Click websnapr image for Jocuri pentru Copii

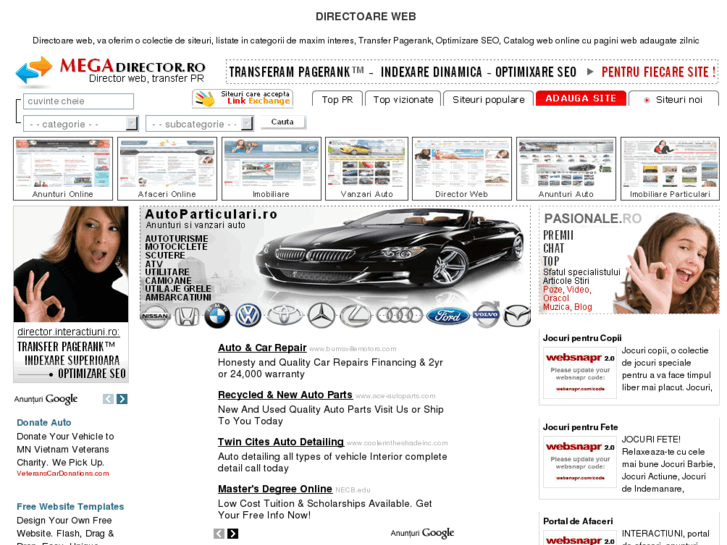point(580,373)
